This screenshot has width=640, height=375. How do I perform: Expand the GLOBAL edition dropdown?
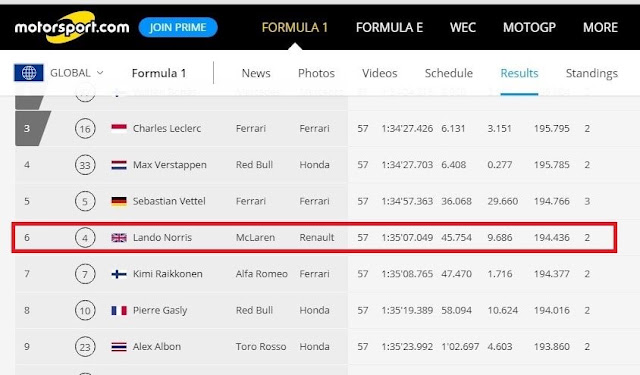[x=77, y=73]
